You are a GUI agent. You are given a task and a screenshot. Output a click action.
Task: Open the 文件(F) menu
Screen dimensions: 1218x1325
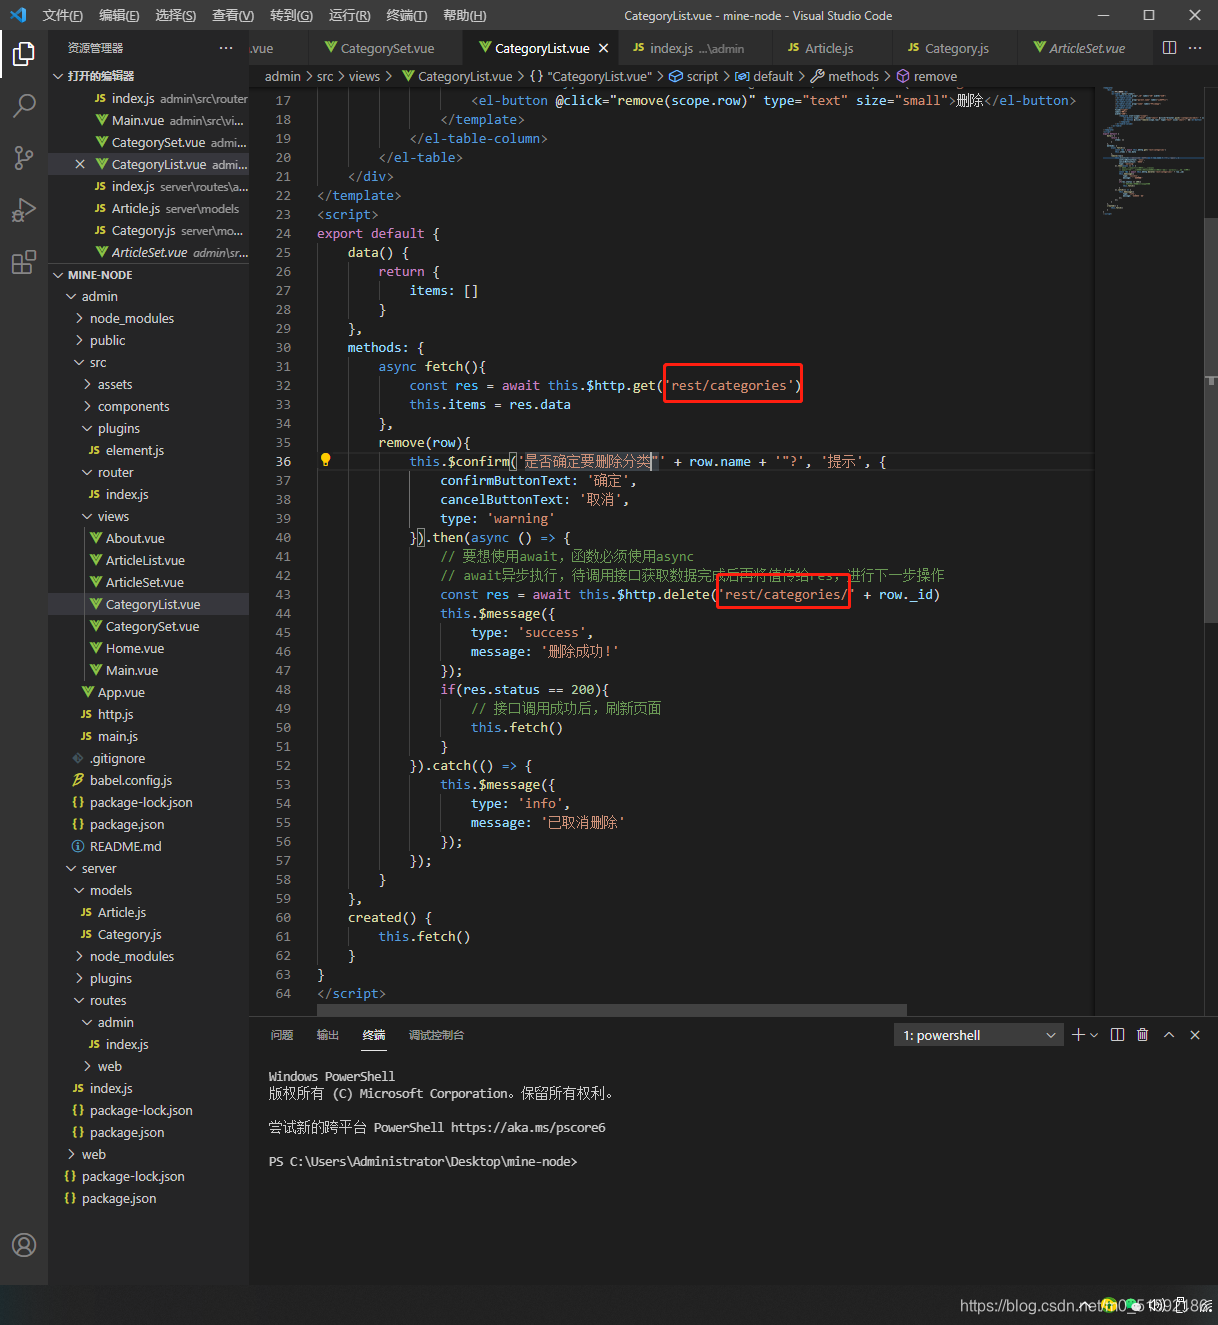pyautogui.click(x=63, y=15)
